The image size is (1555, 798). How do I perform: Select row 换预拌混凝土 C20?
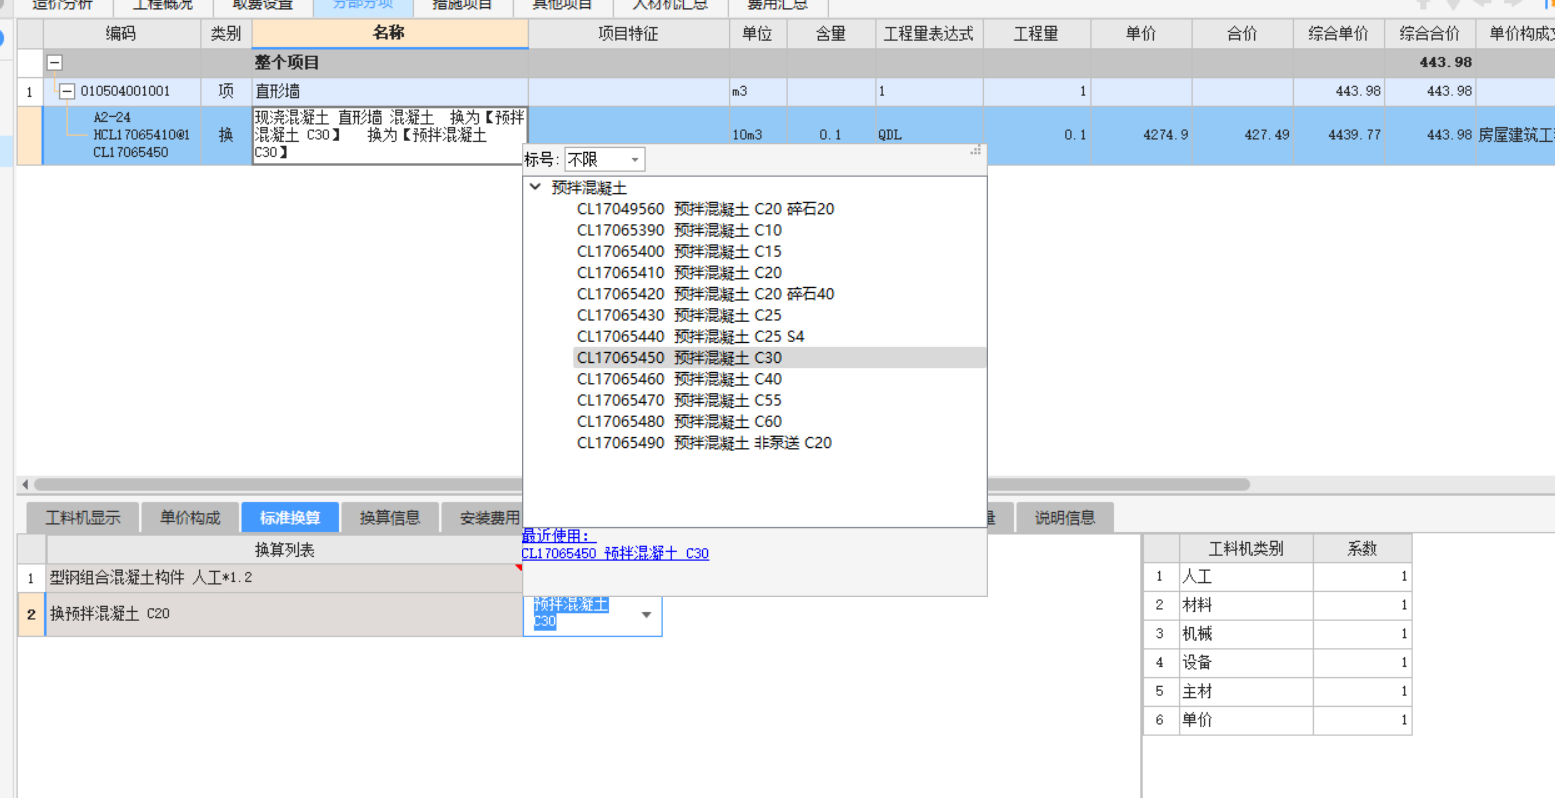tap(284, 614)
